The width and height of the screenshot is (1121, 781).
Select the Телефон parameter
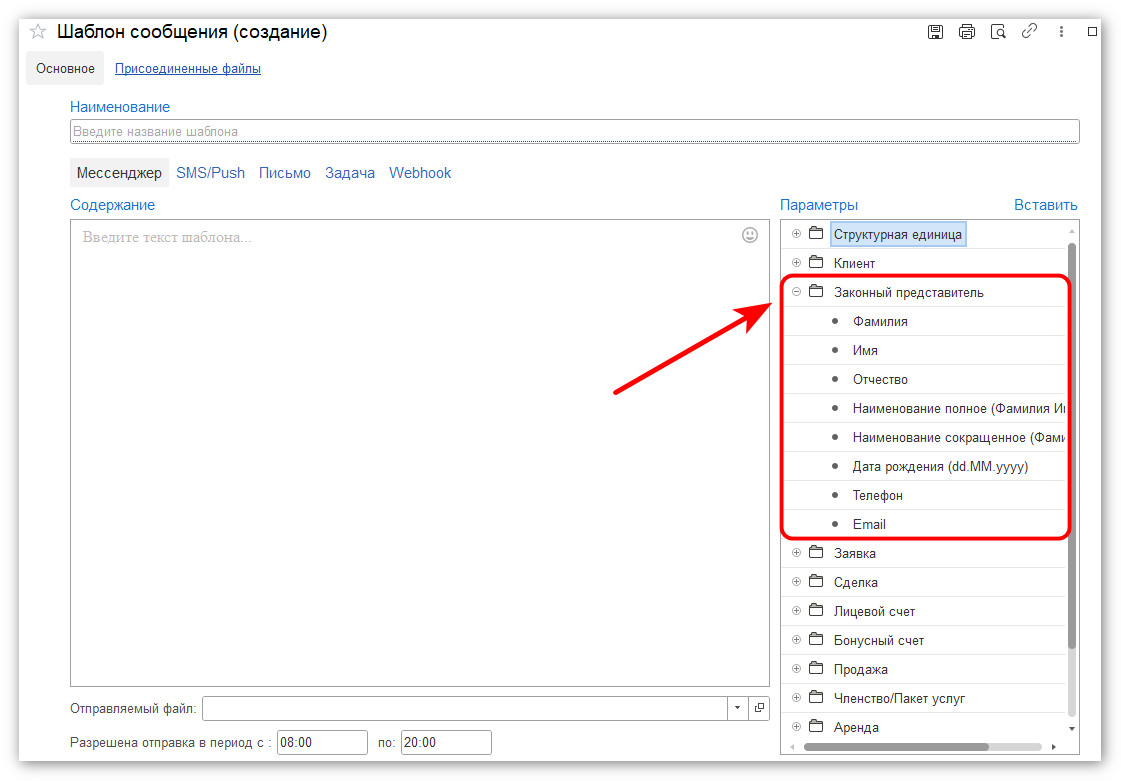tap(877, 496)
